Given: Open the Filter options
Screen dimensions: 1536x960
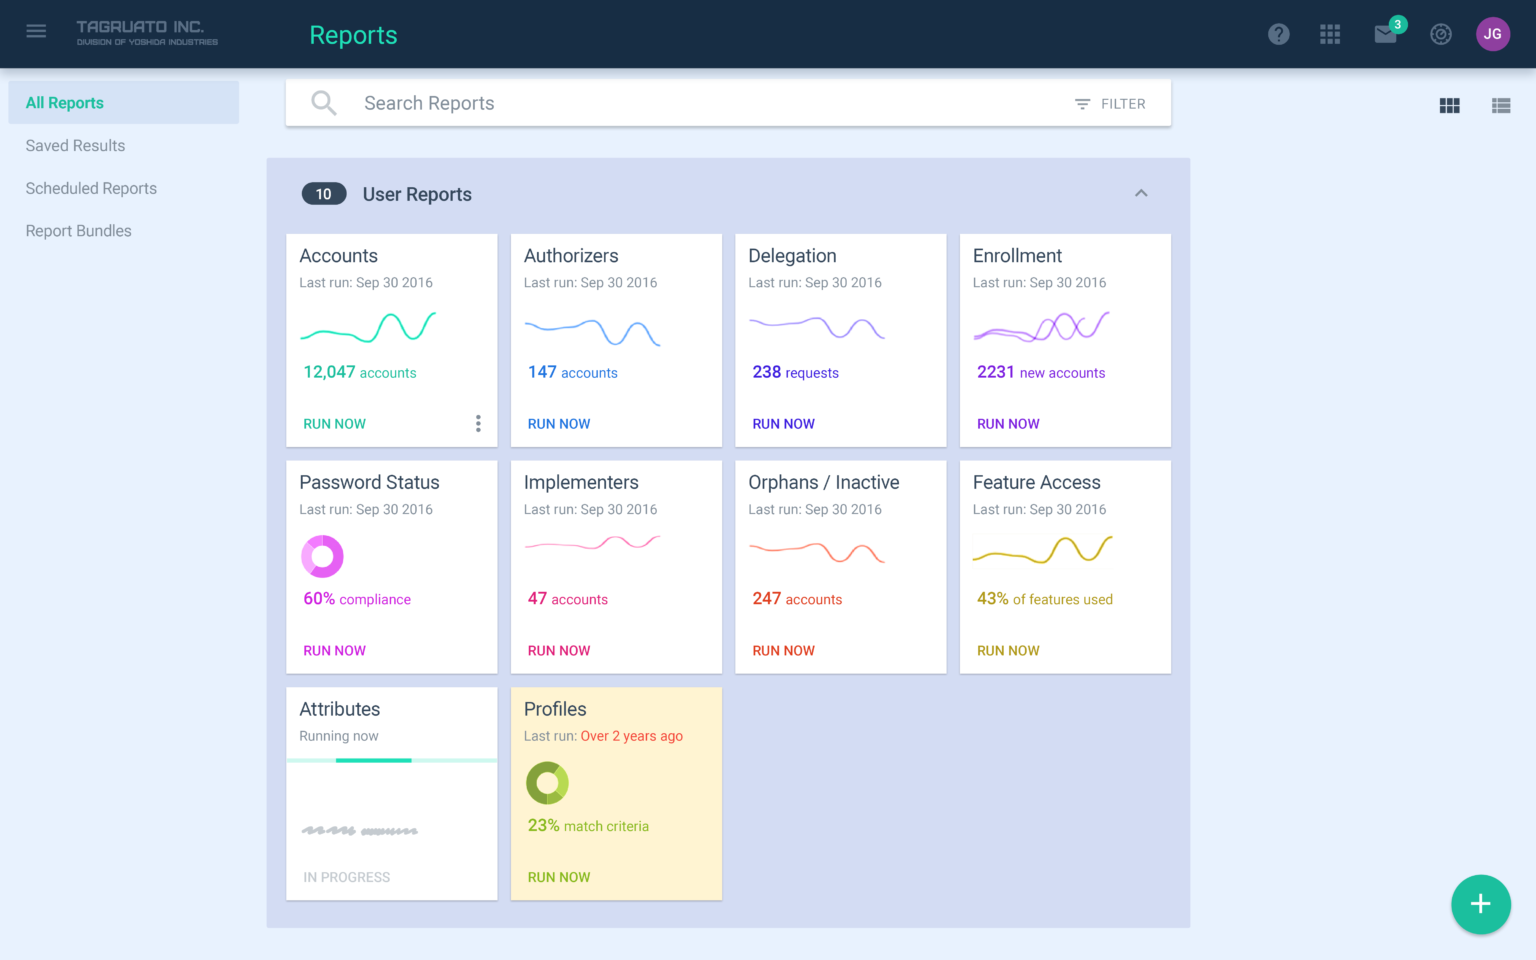Looking at the screenshot, I should point(1110,104).
